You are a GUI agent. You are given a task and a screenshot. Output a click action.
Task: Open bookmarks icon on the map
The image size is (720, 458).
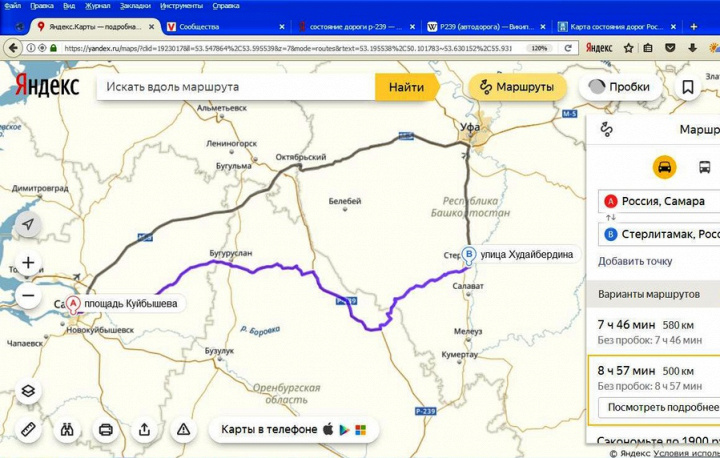click(687, 87)
